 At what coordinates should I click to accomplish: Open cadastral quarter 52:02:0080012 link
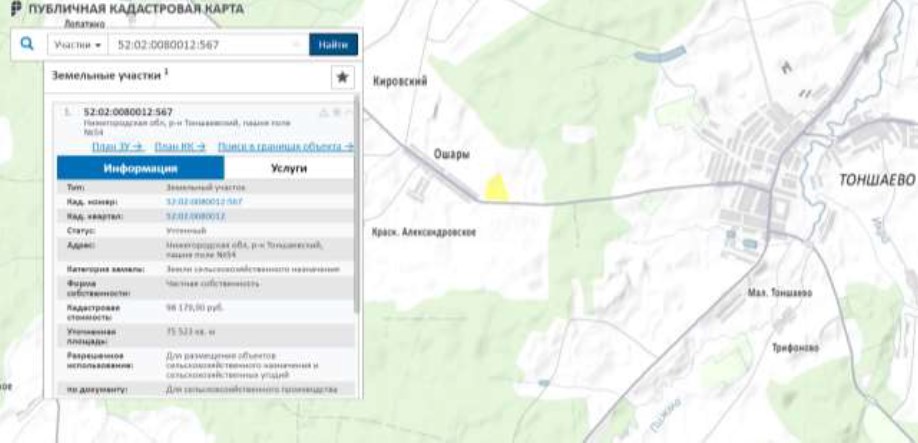click(x=194, y=215)
